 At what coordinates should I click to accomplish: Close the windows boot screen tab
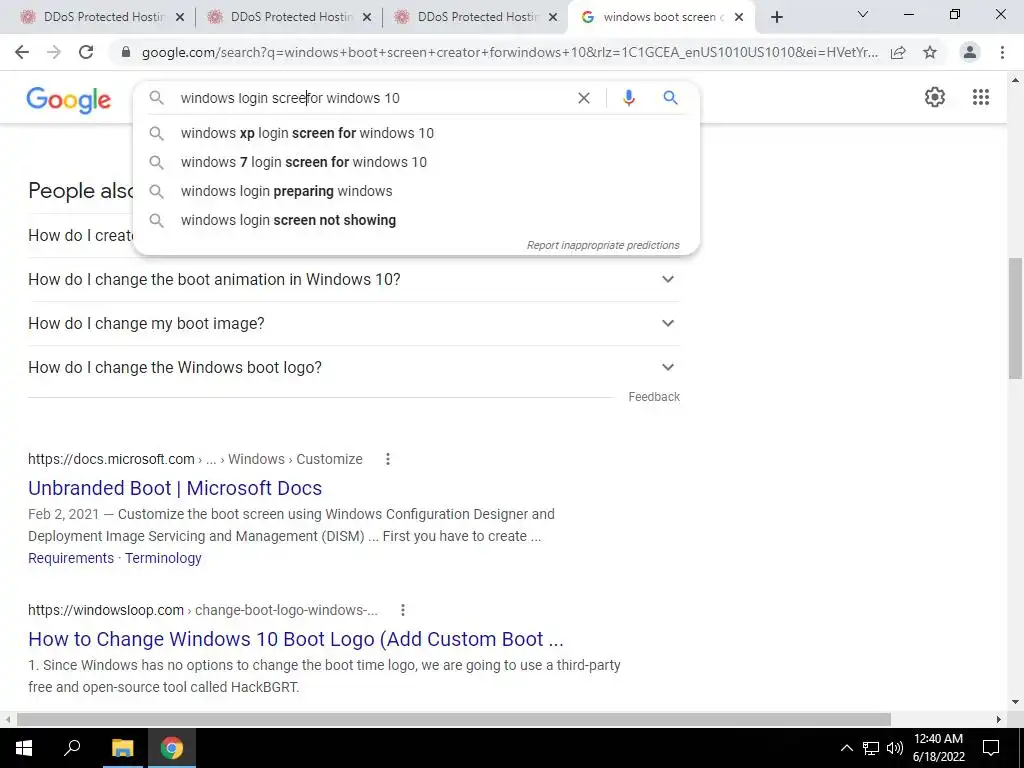pos(739,18)
